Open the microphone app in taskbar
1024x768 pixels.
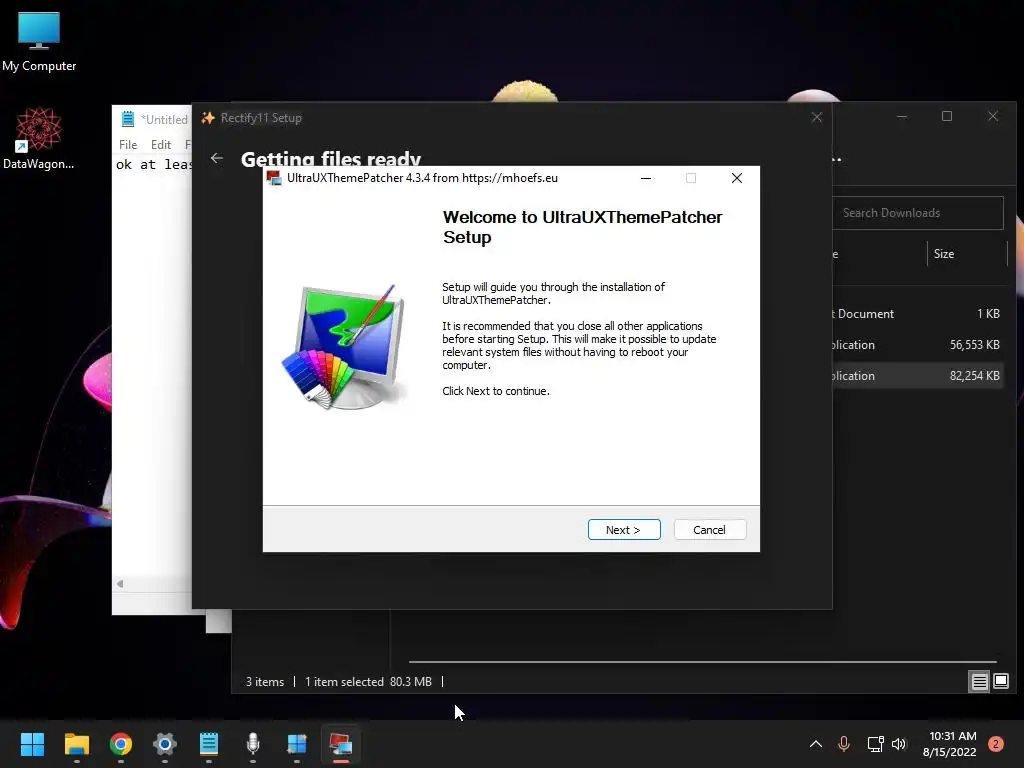[253, 744]
